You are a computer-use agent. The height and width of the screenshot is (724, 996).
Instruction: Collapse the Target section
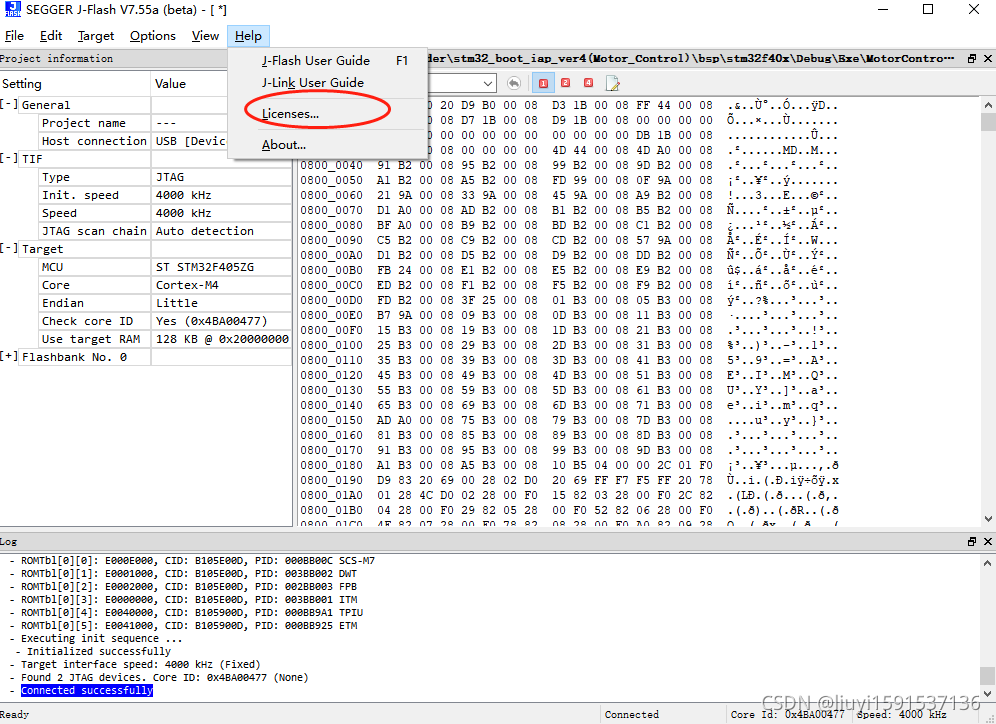click(x=9, y=248)
